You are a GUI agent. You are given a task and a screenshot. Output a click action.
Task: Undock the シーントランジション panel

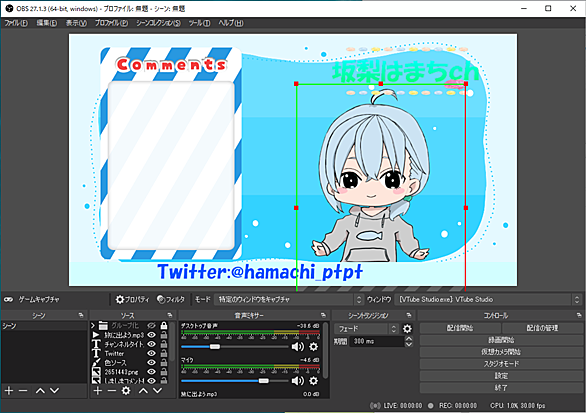[409, 315]
